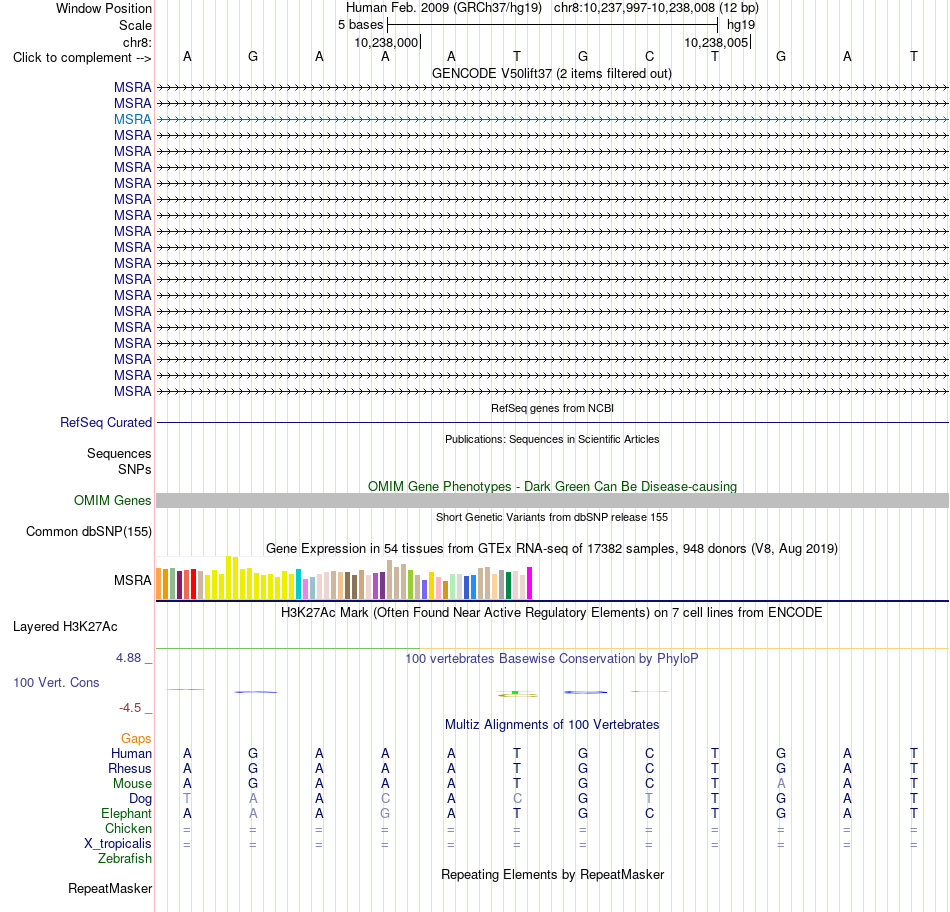Click the chr8:10,237,997-10,238,008 (12 bp) position text
This screenshot has height=912, width=950.
tap(656, 8)
